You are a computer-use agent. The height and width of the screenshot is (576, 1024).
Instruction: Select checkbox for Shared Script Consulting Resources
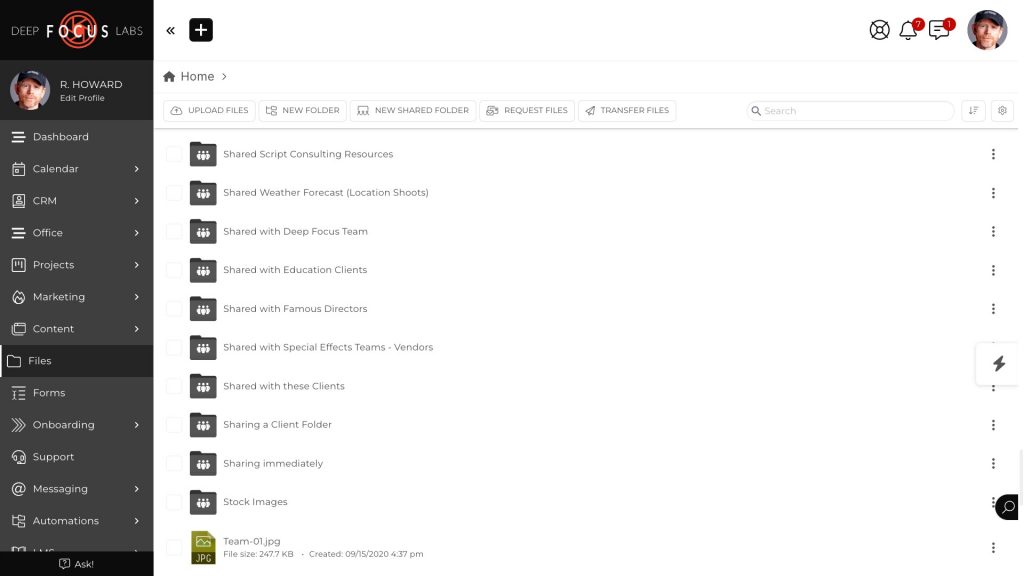pos(174,154)
